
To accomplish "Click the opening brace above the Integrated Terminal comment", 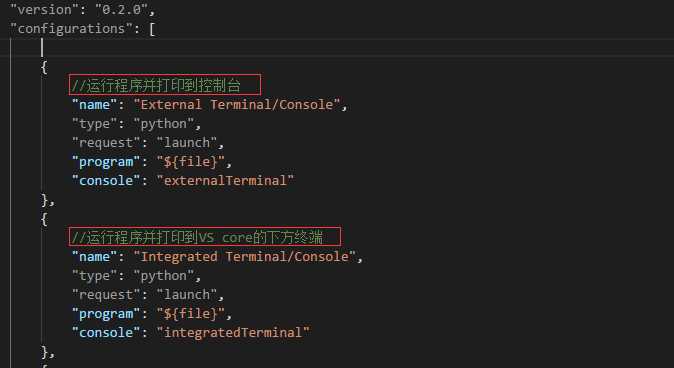I will (x=44, y=219).
